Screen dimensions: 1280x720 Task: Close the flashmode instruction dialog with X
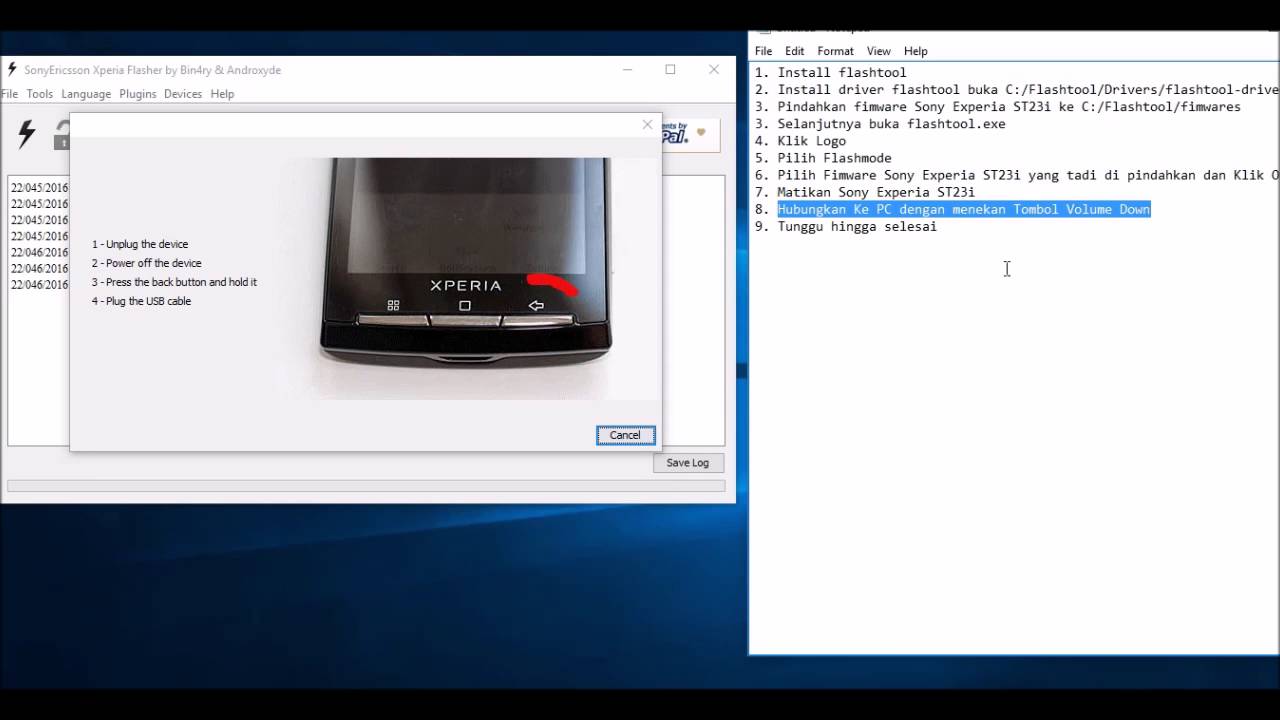(x=647, y=125)
